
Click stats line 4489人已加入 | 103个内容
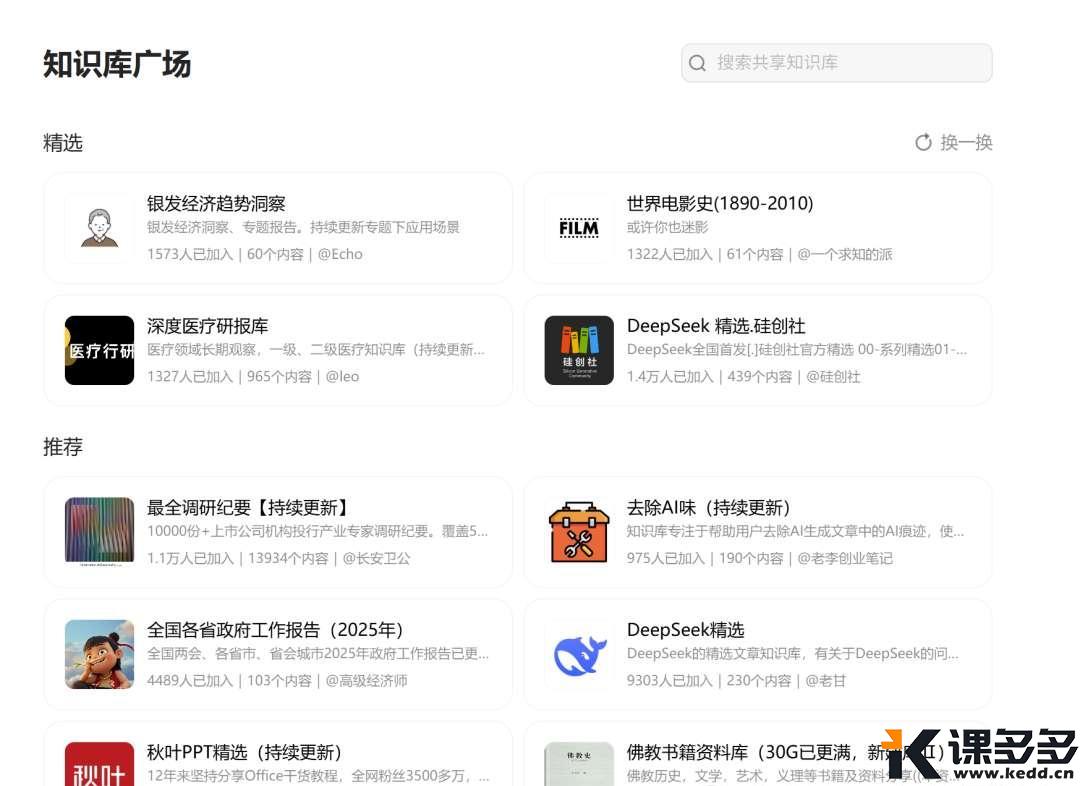coord(277,681)
